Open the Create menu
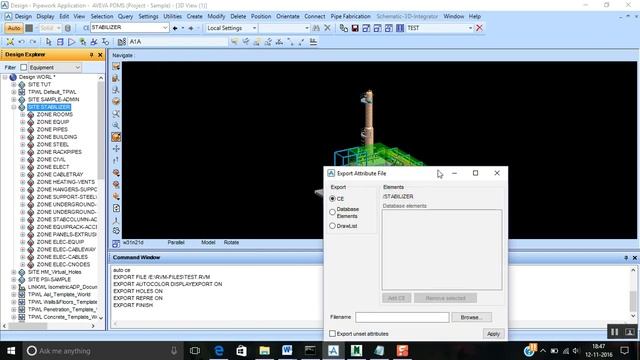The width and height of the screenshot is (640, 360). pos(195,16)
